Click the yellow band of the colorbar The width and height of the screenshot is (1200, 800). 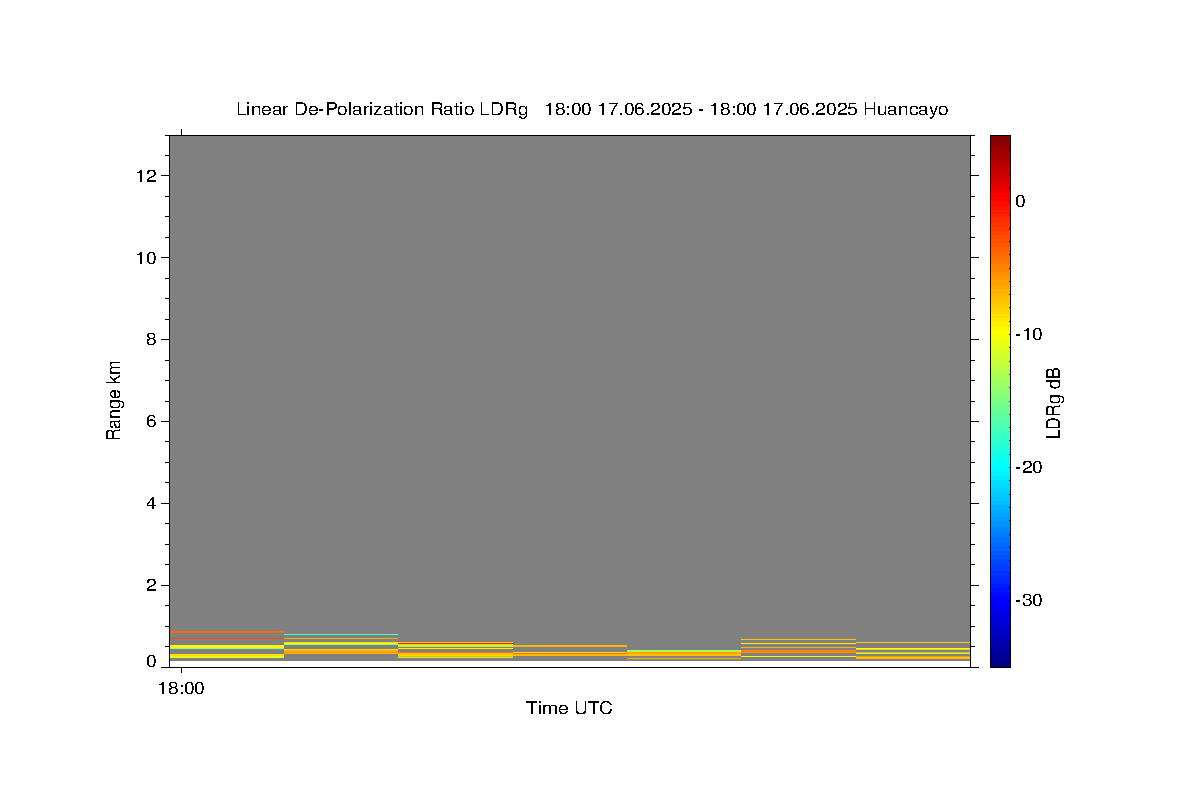tap(1000, 334)
